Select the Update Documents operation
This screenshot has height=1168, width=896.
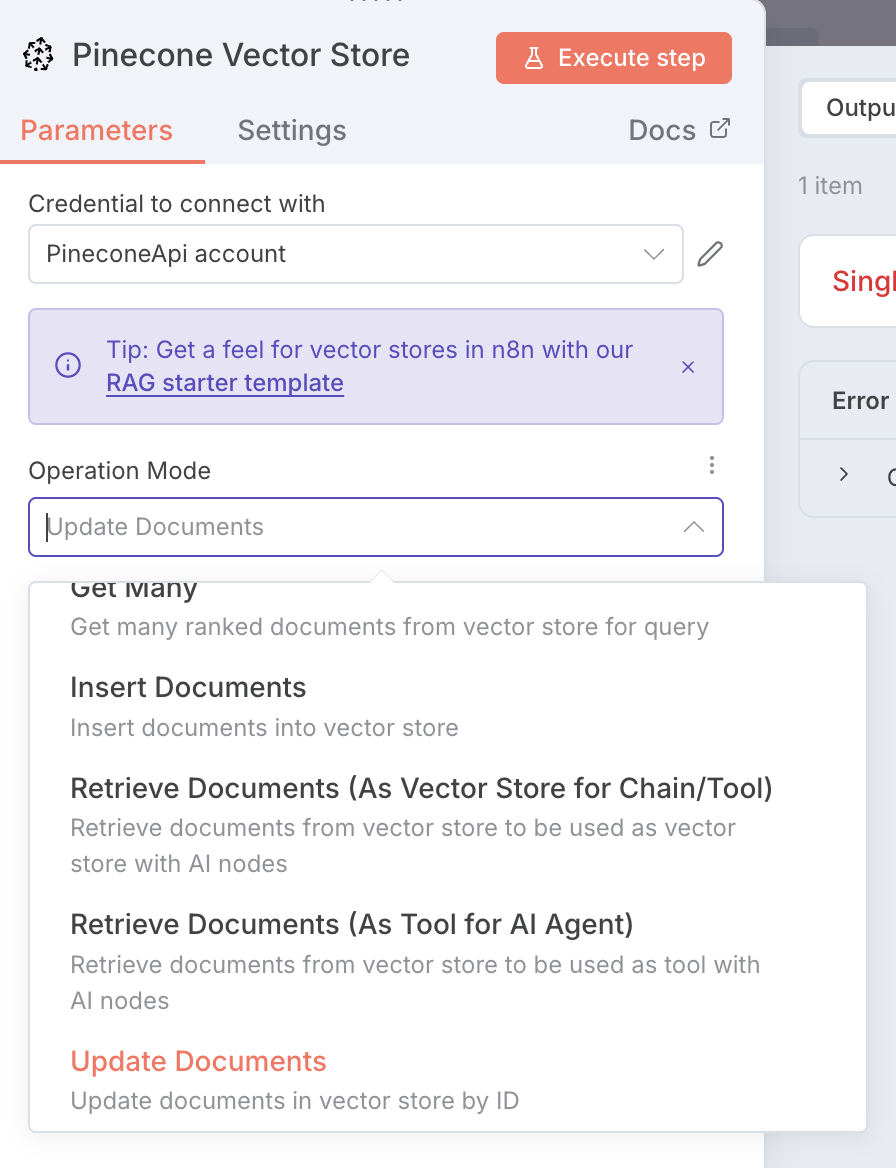pyautogui.click(x=447, y=1079)
